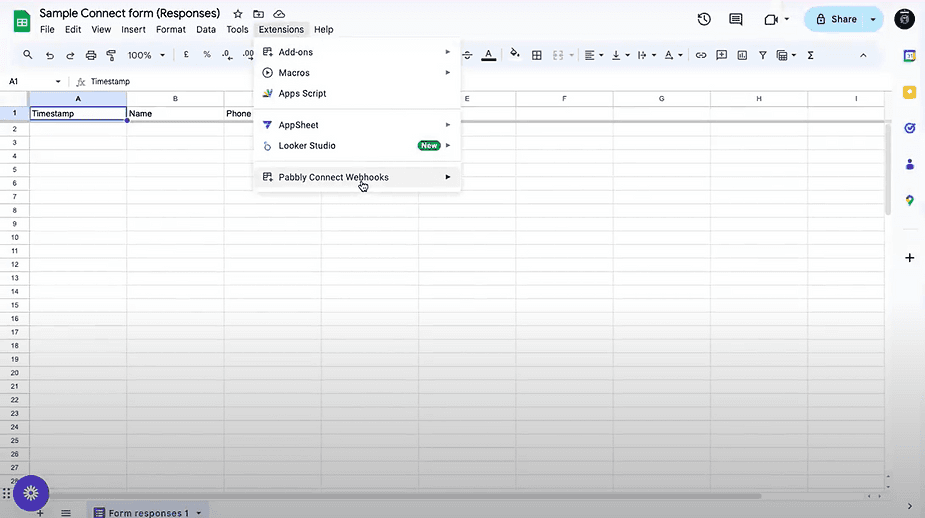Expand the AppSheet submenu
The height and width of the screenshot is (518, 925).
coord(357,125)
